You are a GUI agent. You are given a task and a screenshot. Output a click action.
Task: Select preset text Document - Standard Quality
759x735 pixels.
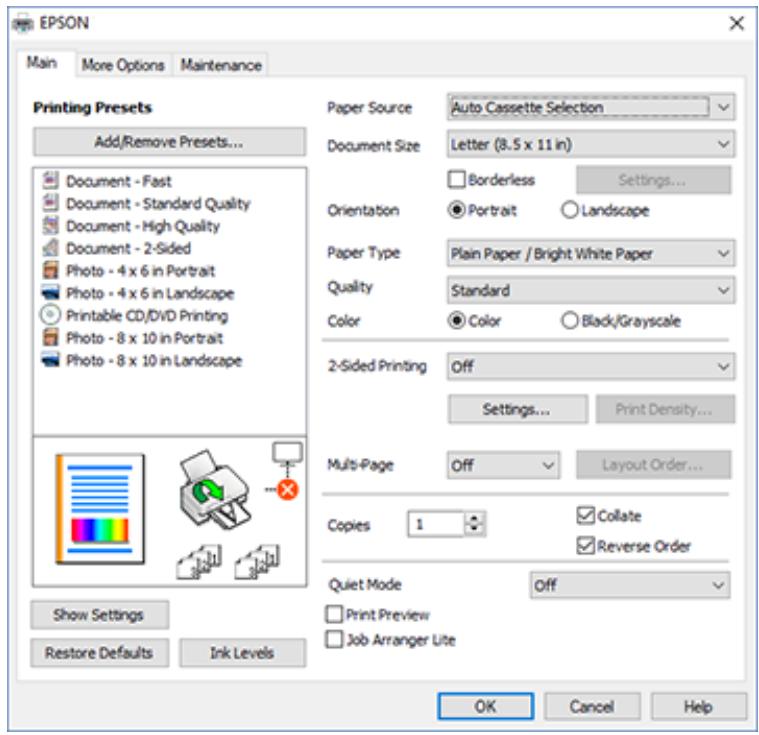(158, 203)
